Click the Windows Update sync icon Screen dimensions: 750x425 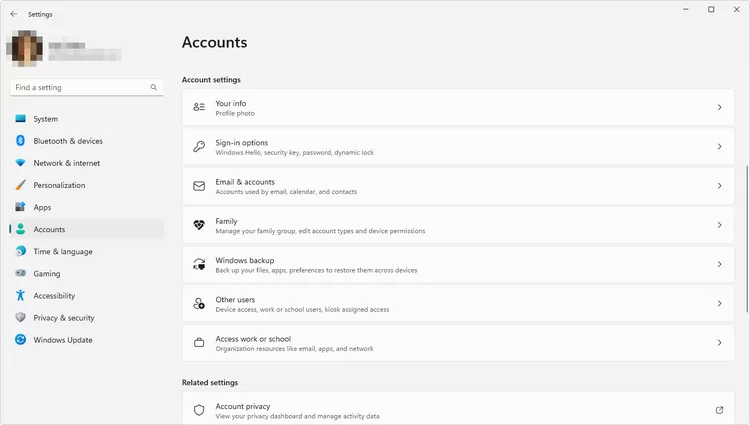(20, 339)
